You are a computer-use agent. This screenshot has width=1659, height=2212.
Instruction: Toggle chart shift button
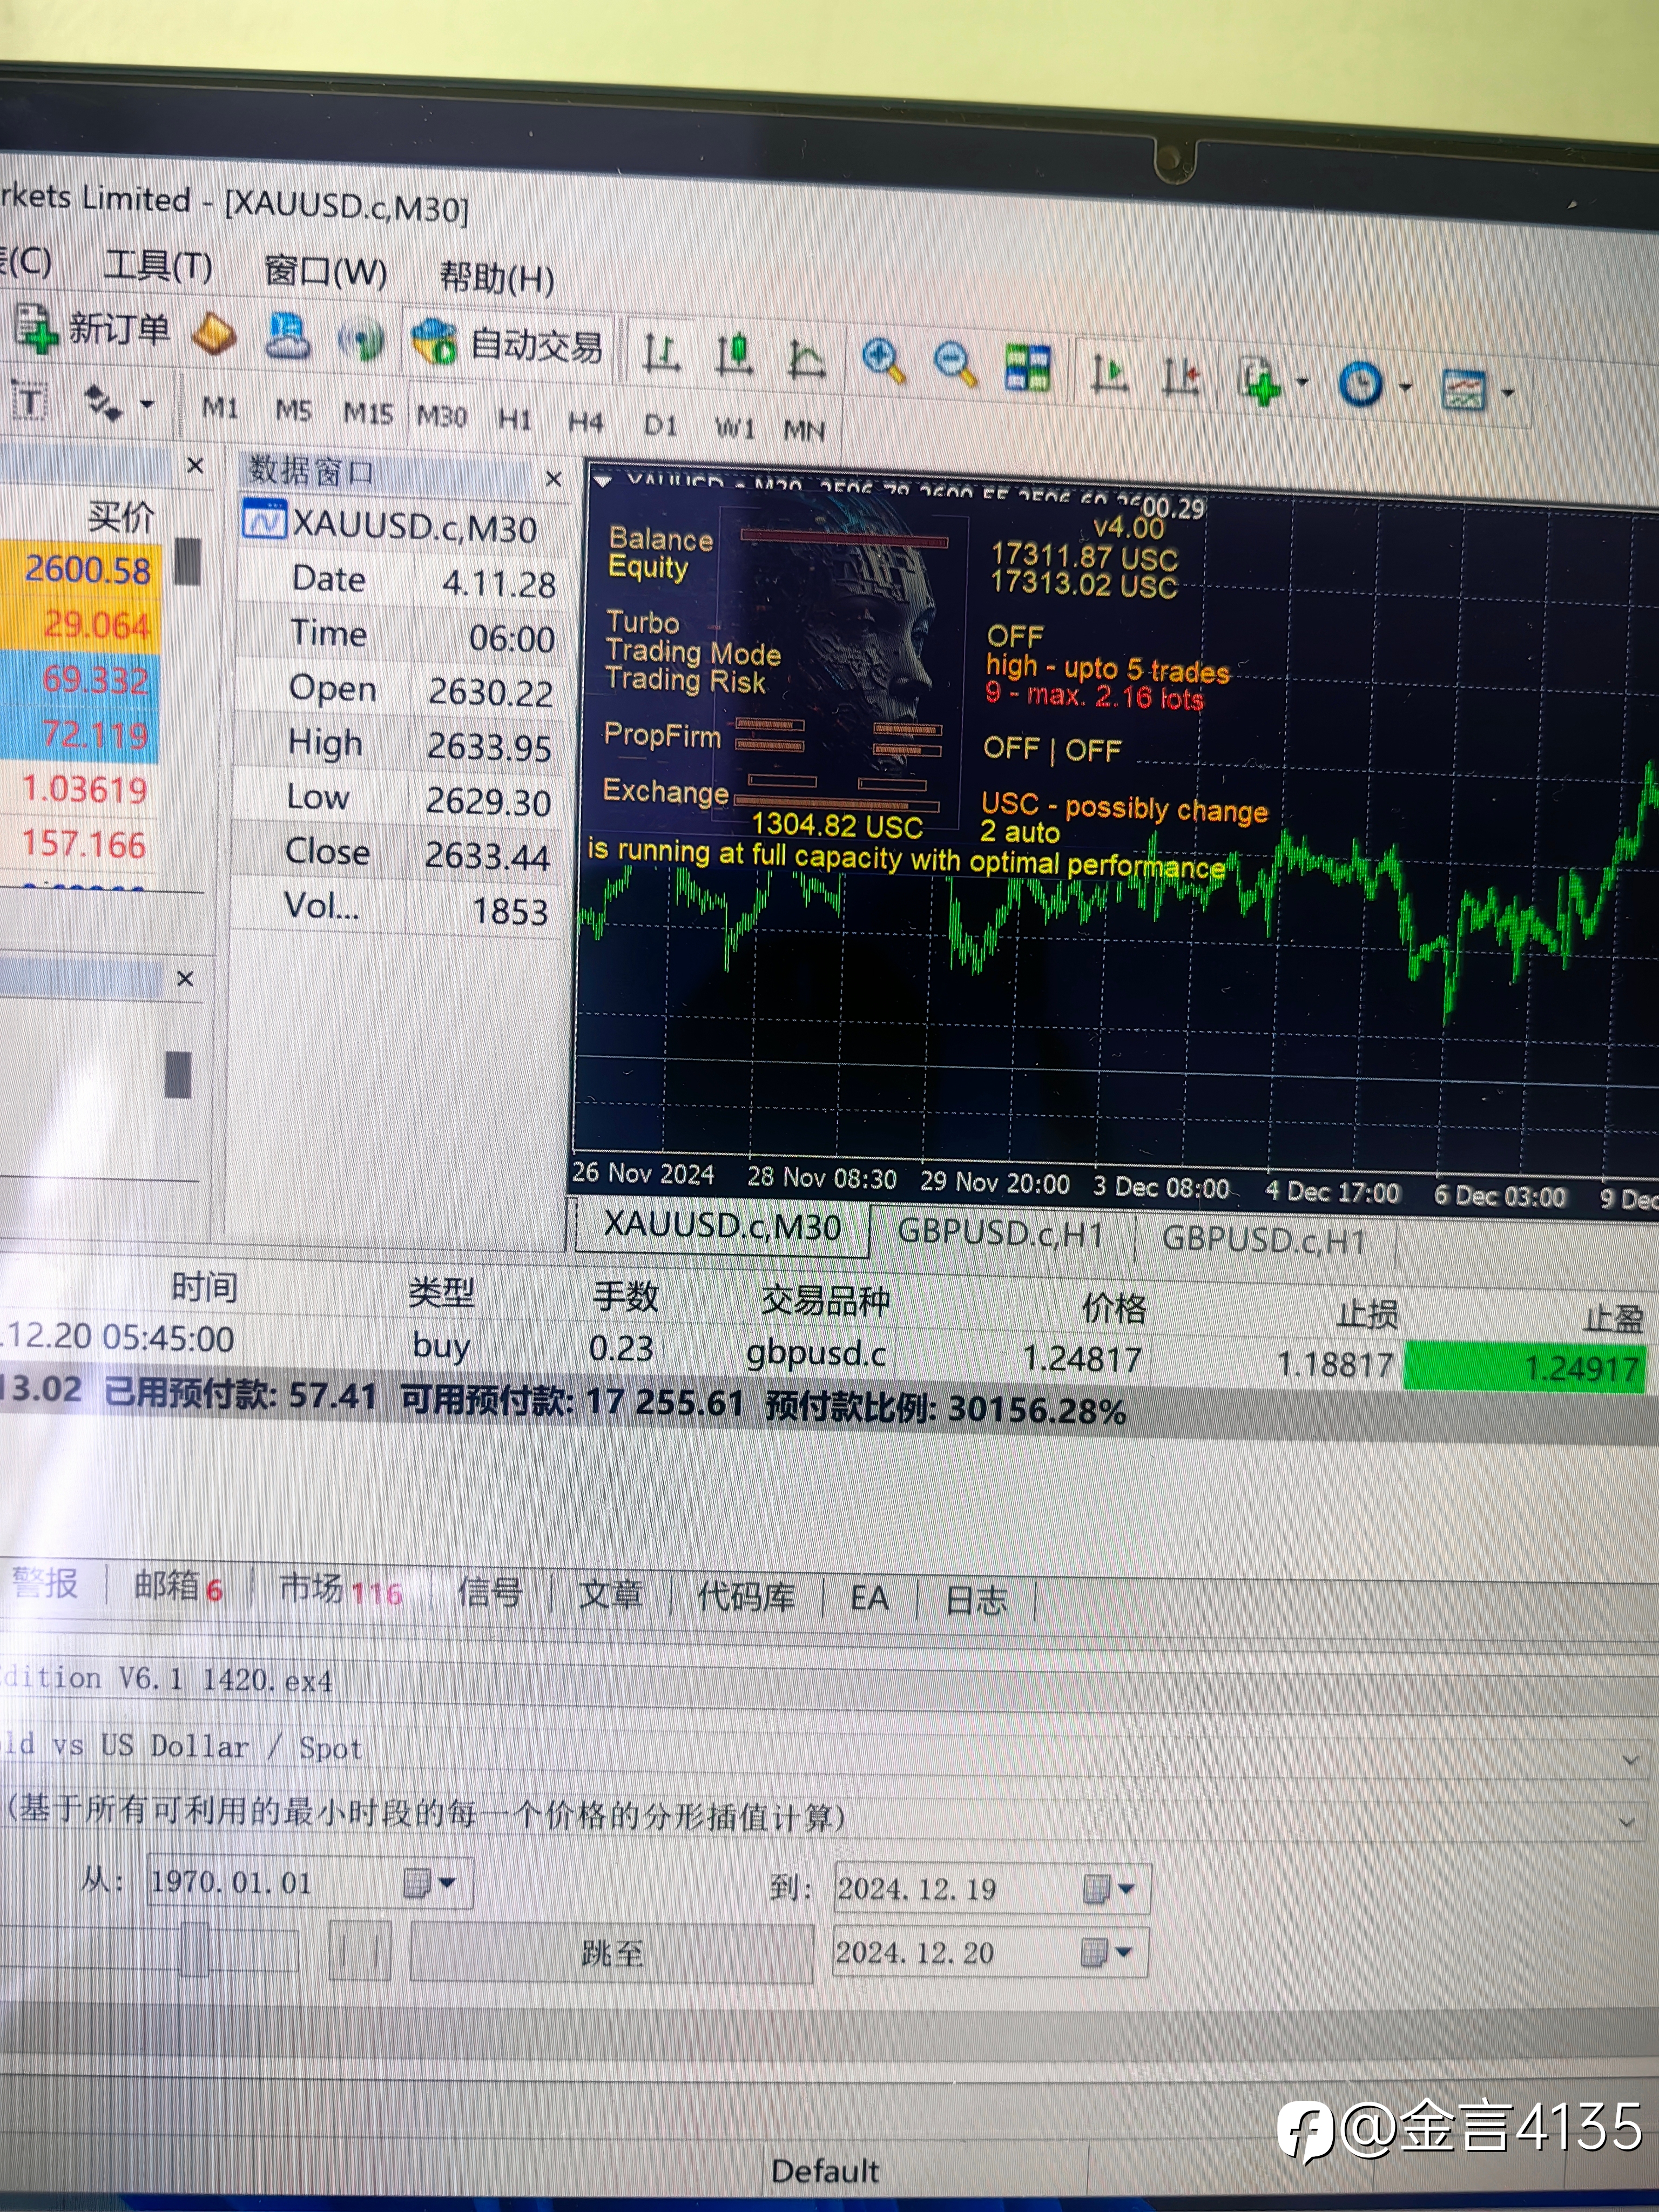tap(1181, 378)
